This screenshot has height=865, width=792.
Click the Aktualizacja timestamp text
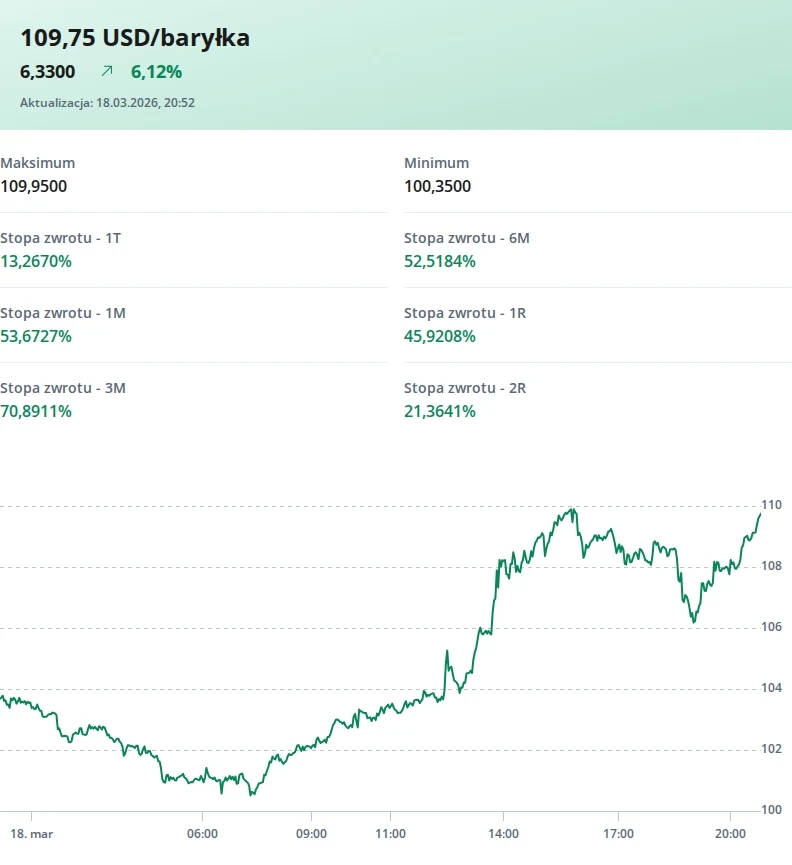(x=107, y=102)
